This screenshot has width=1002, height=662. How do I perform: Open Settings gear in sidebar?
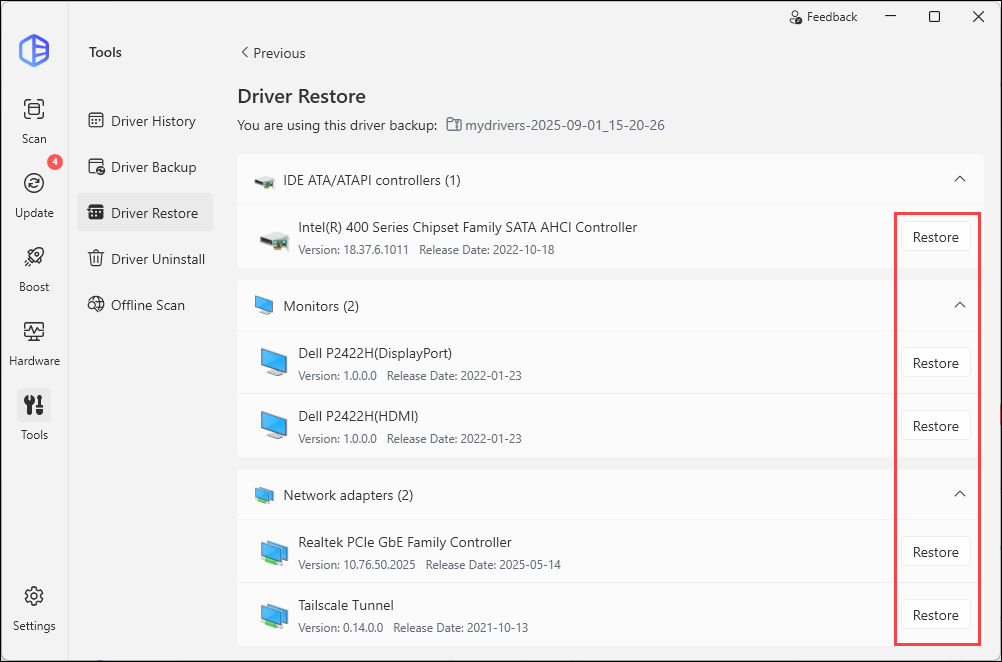34,606
